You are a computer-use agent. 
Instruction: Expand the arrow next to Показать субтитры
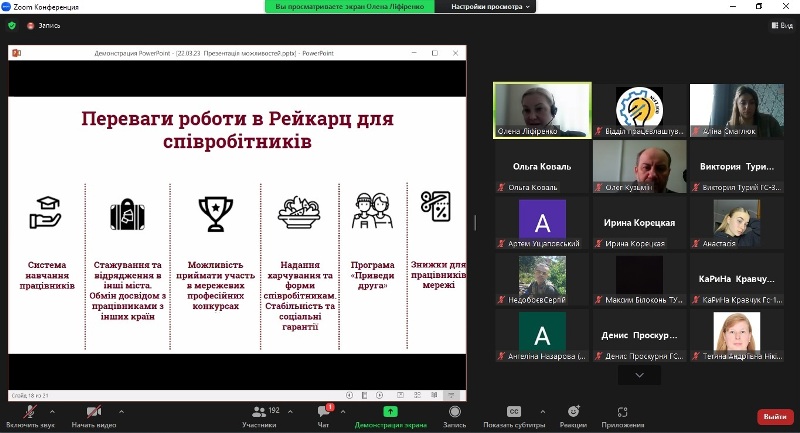click(542, 412)
